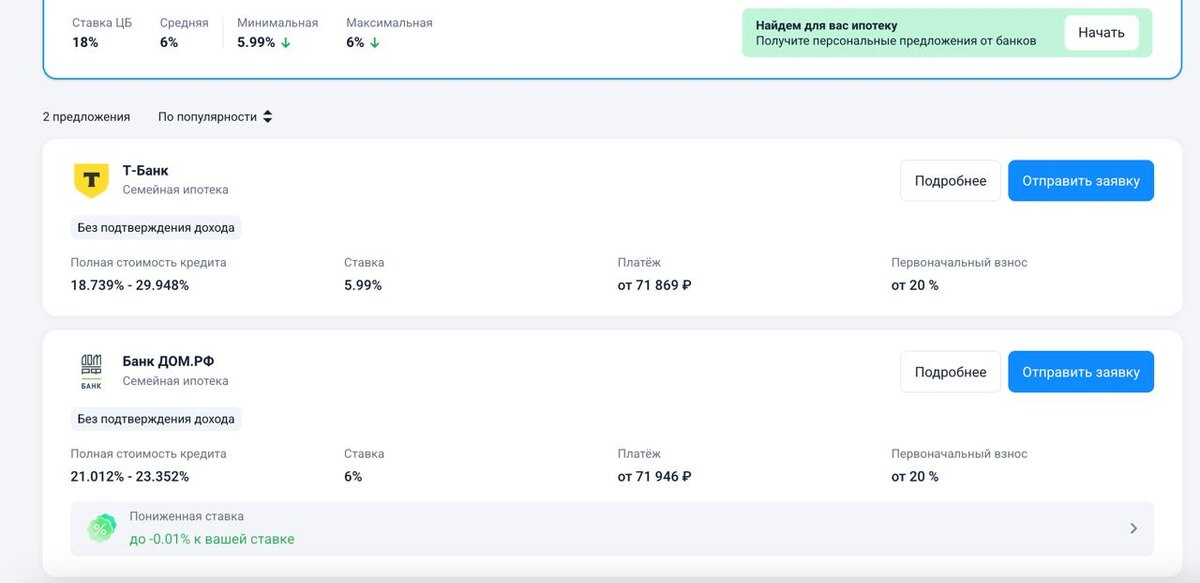Screen dimensions: 1200x583
Task: Click Без подтверждения дохода tag in T-Bank card
Action: (156, 228)
